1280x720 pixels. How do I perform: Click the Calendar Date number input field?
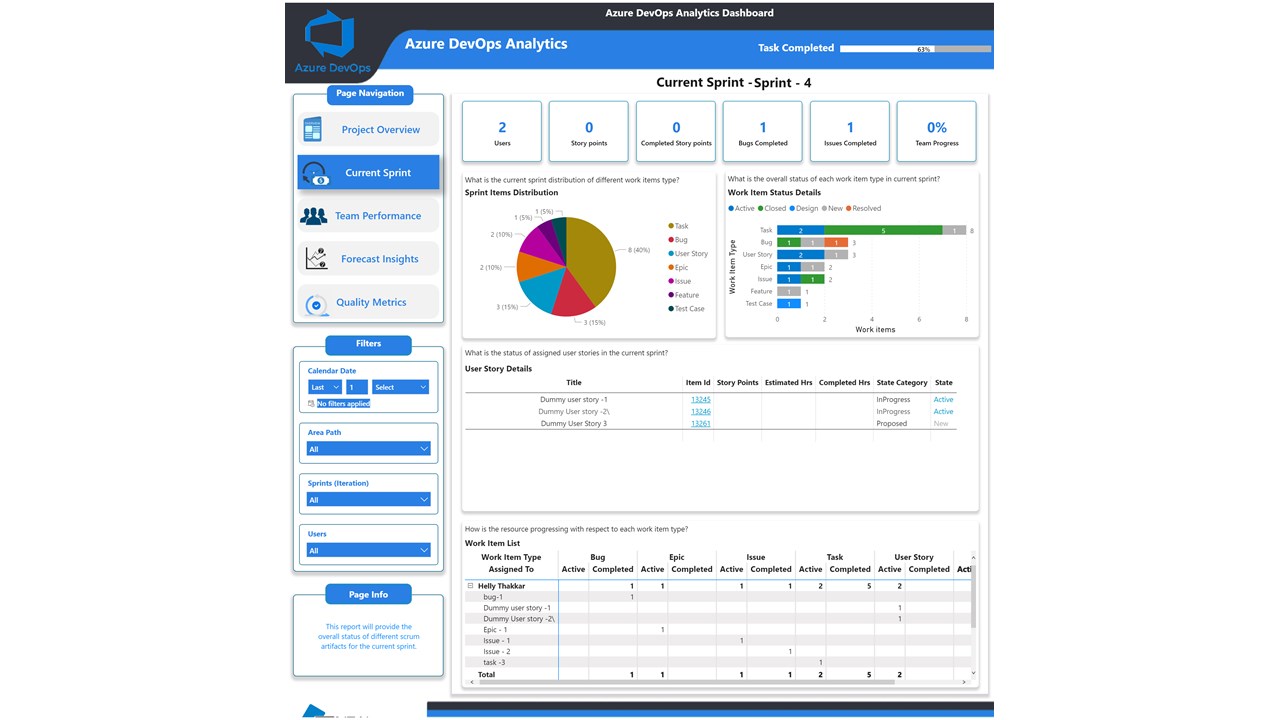357,387
